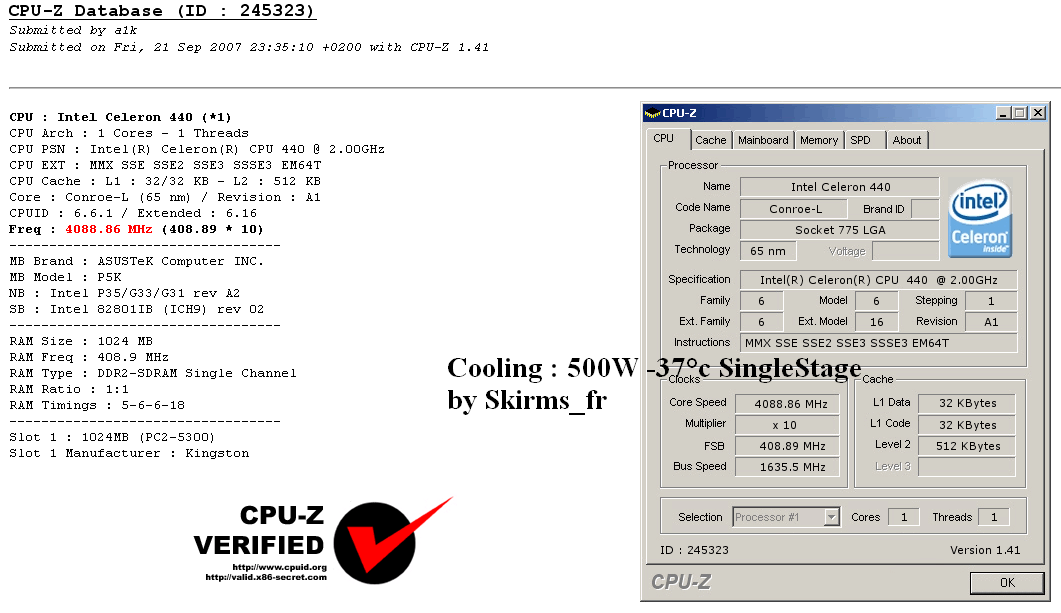Click the Cores count field
The height and width of the screenshot is (613, 1061).
pyautogui.click(x=903, y=517)
